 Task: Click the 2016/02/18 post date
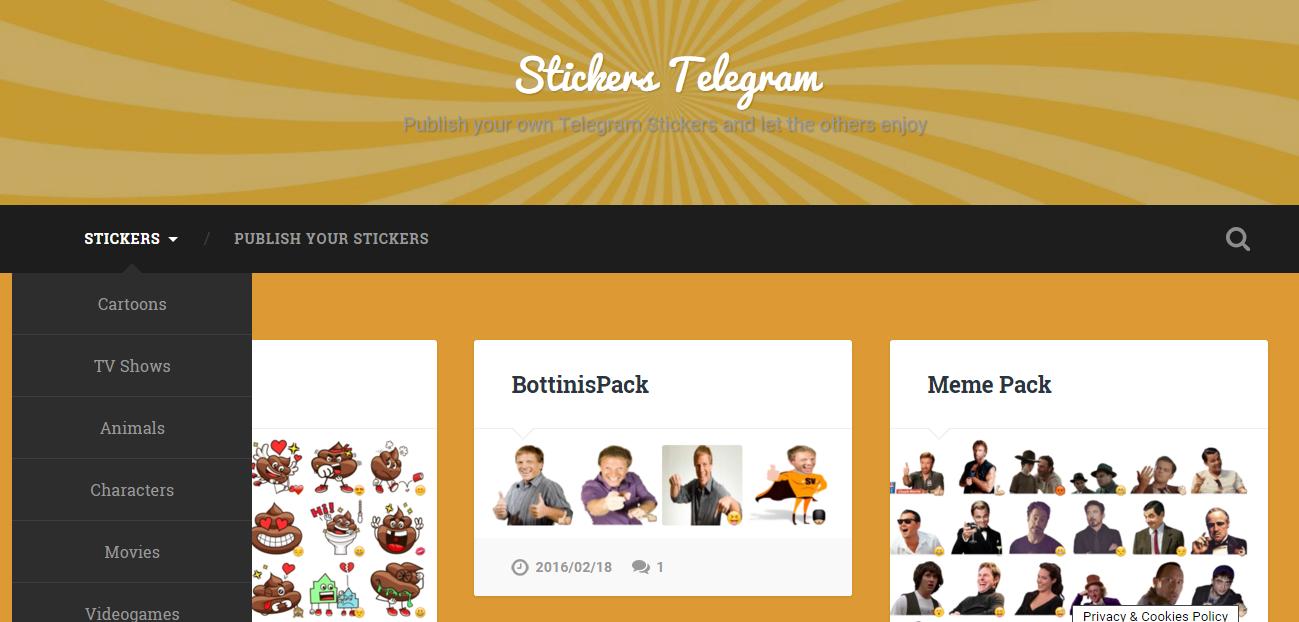573,567
